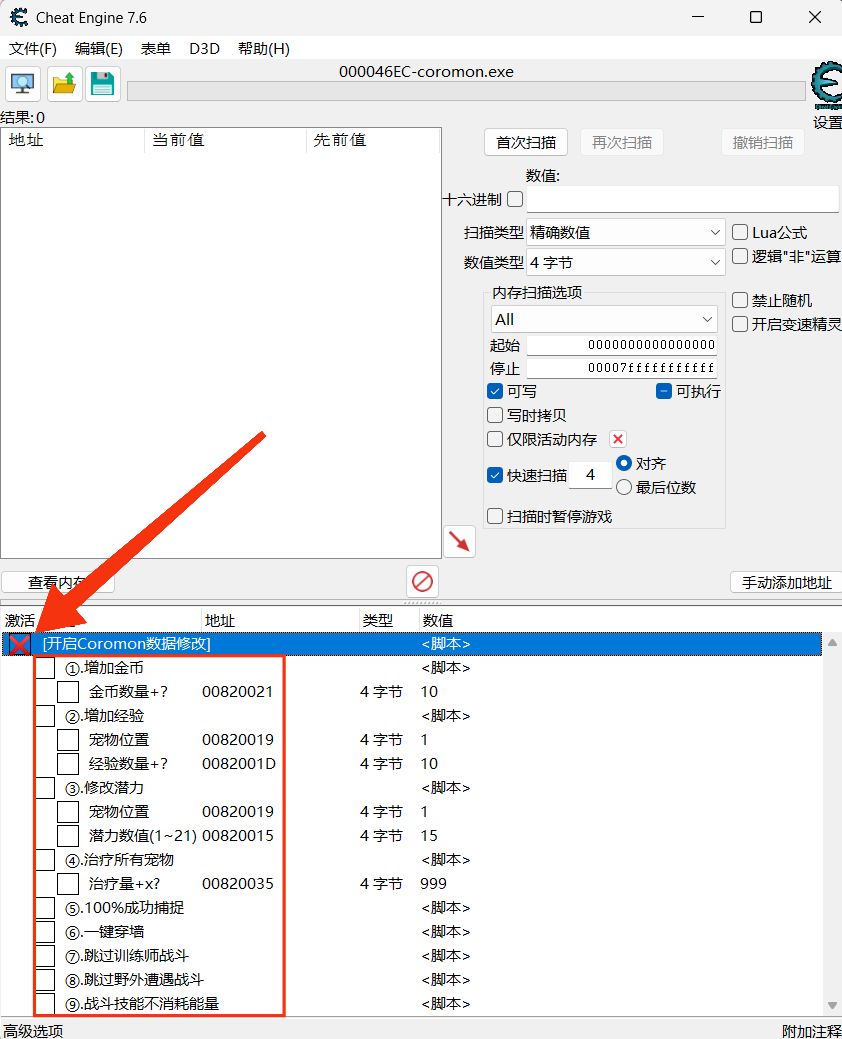Image resolution: width=842 pixels, height=1039 pixels.
Task: Click the fast scan alignment value field
Action: (x=590, y=474)
